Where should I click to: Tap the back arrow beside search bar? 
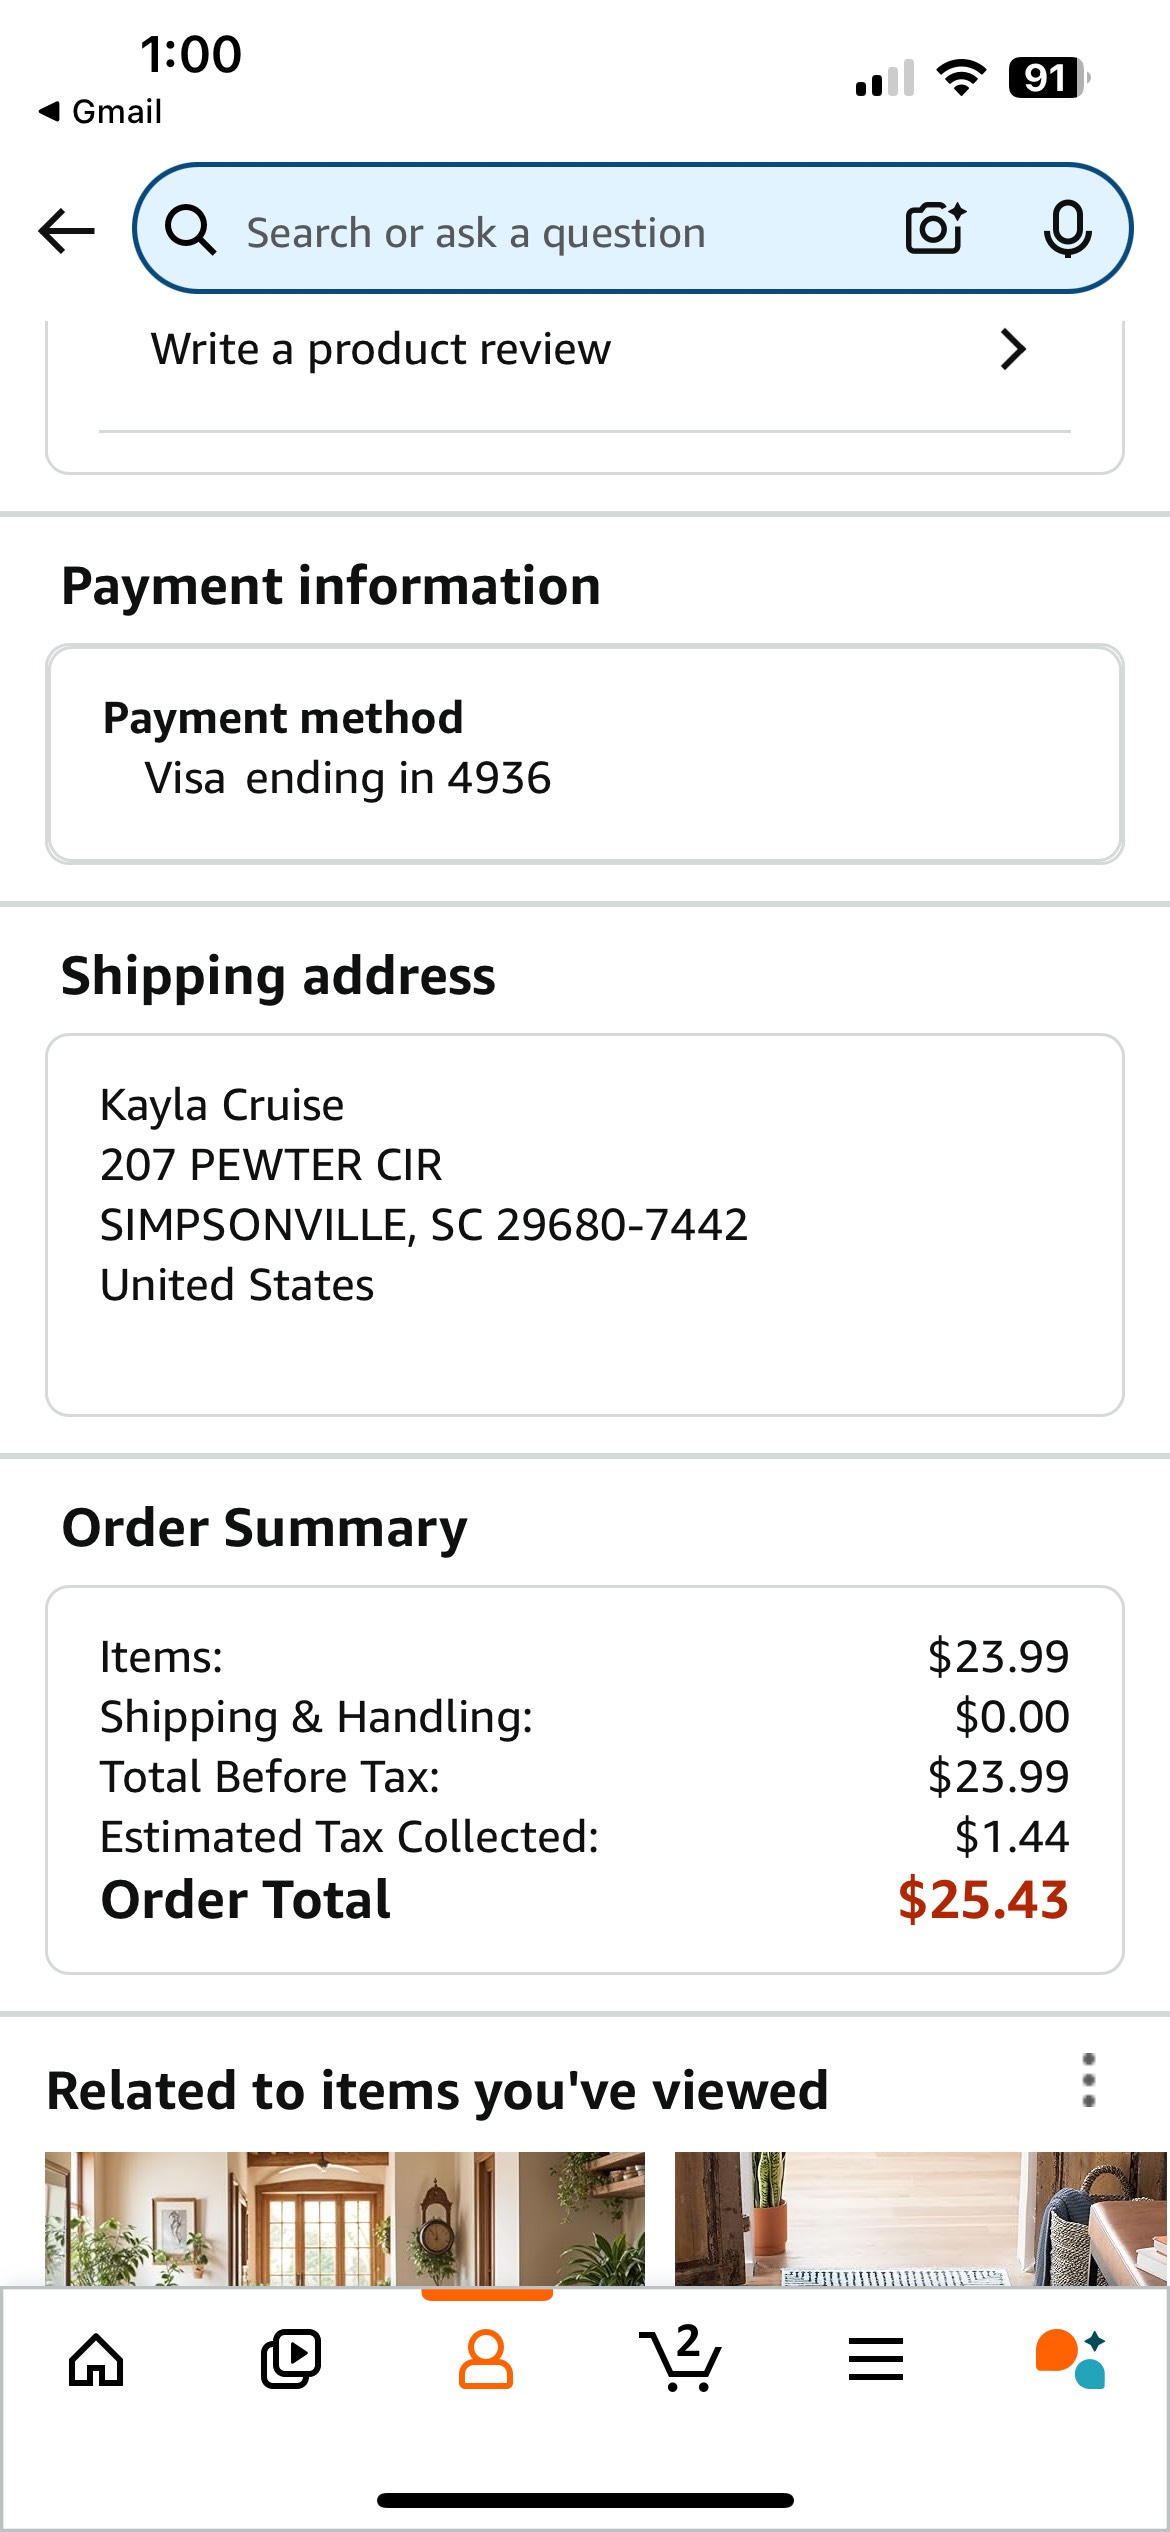pos(67,231)
